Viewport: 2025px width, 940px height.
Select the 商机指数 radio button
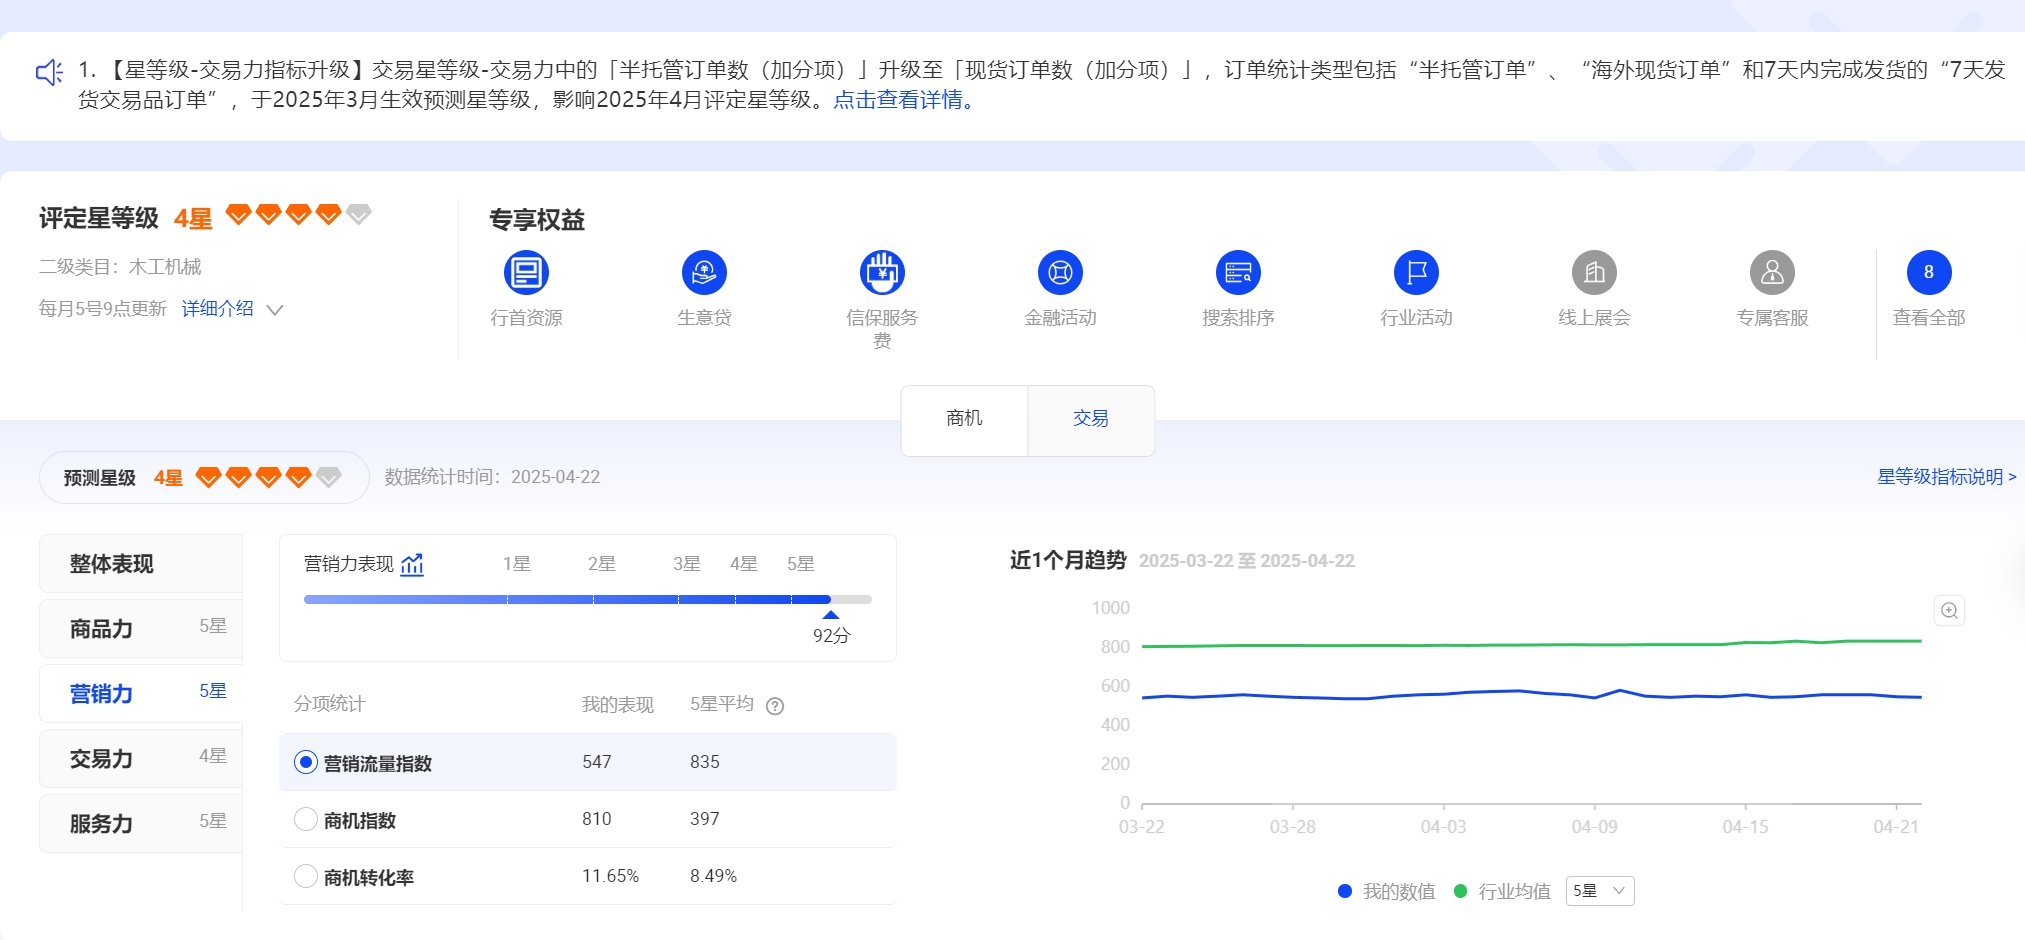pyautogui.click(x=306, y=820)
